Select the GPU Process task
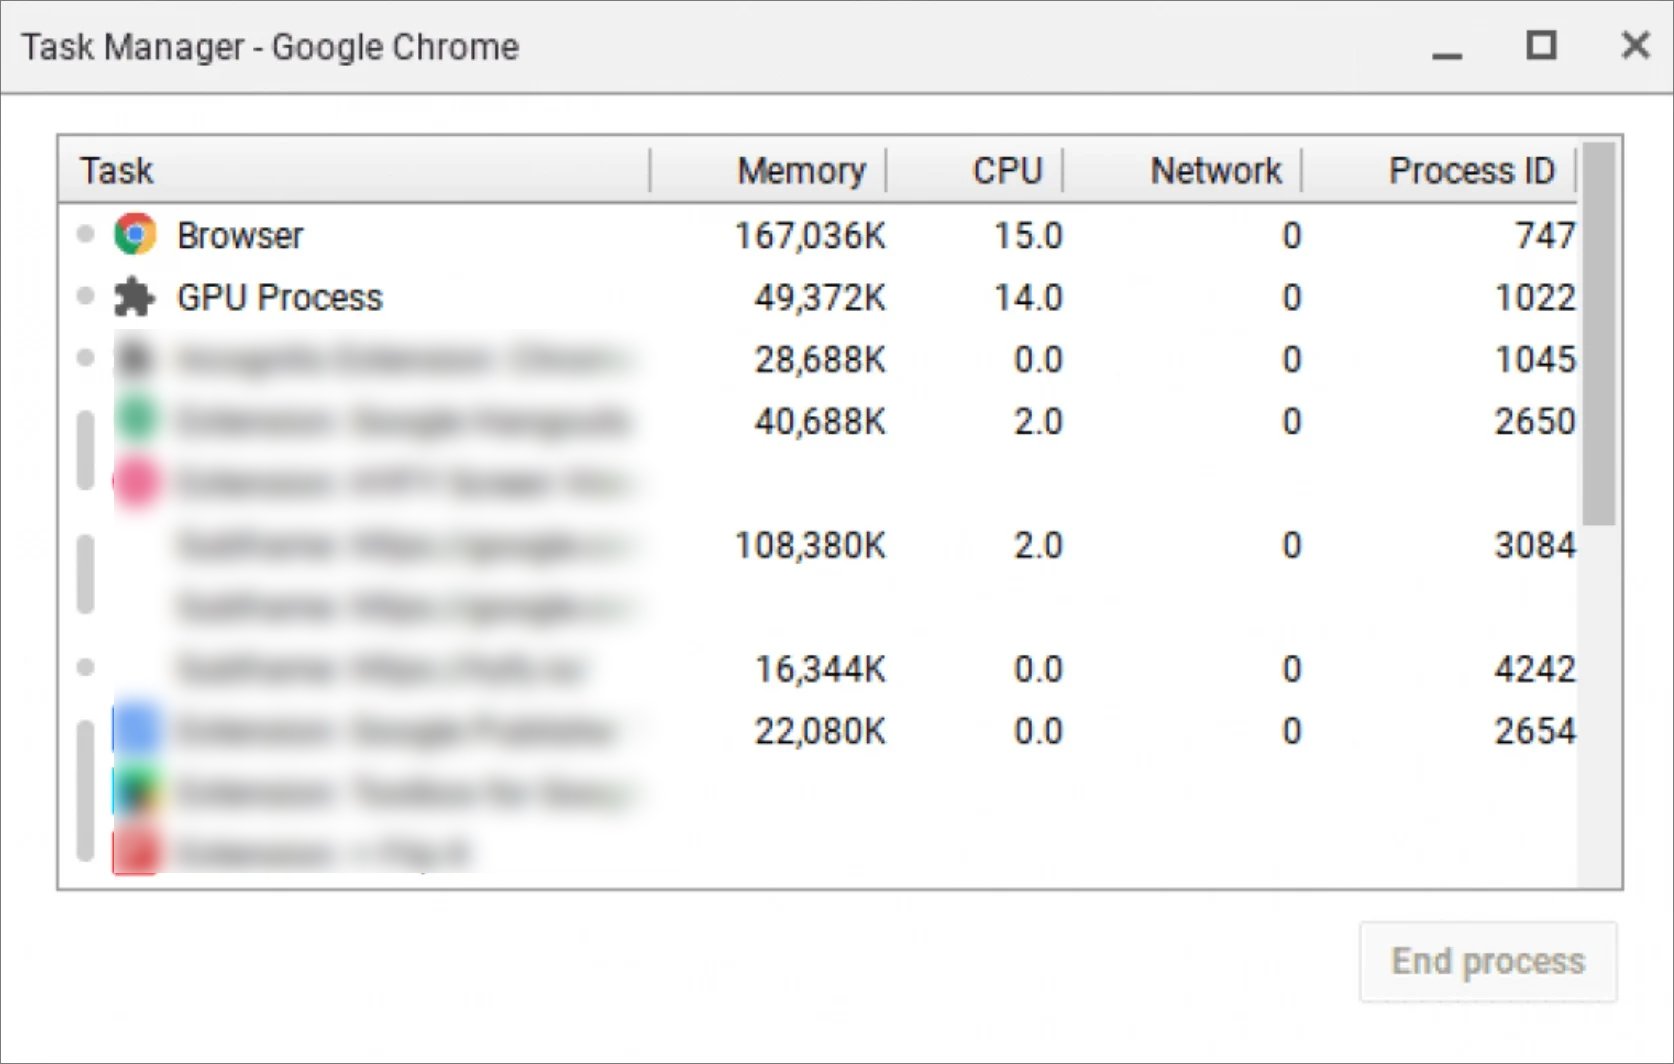 [x=818, y=298]
